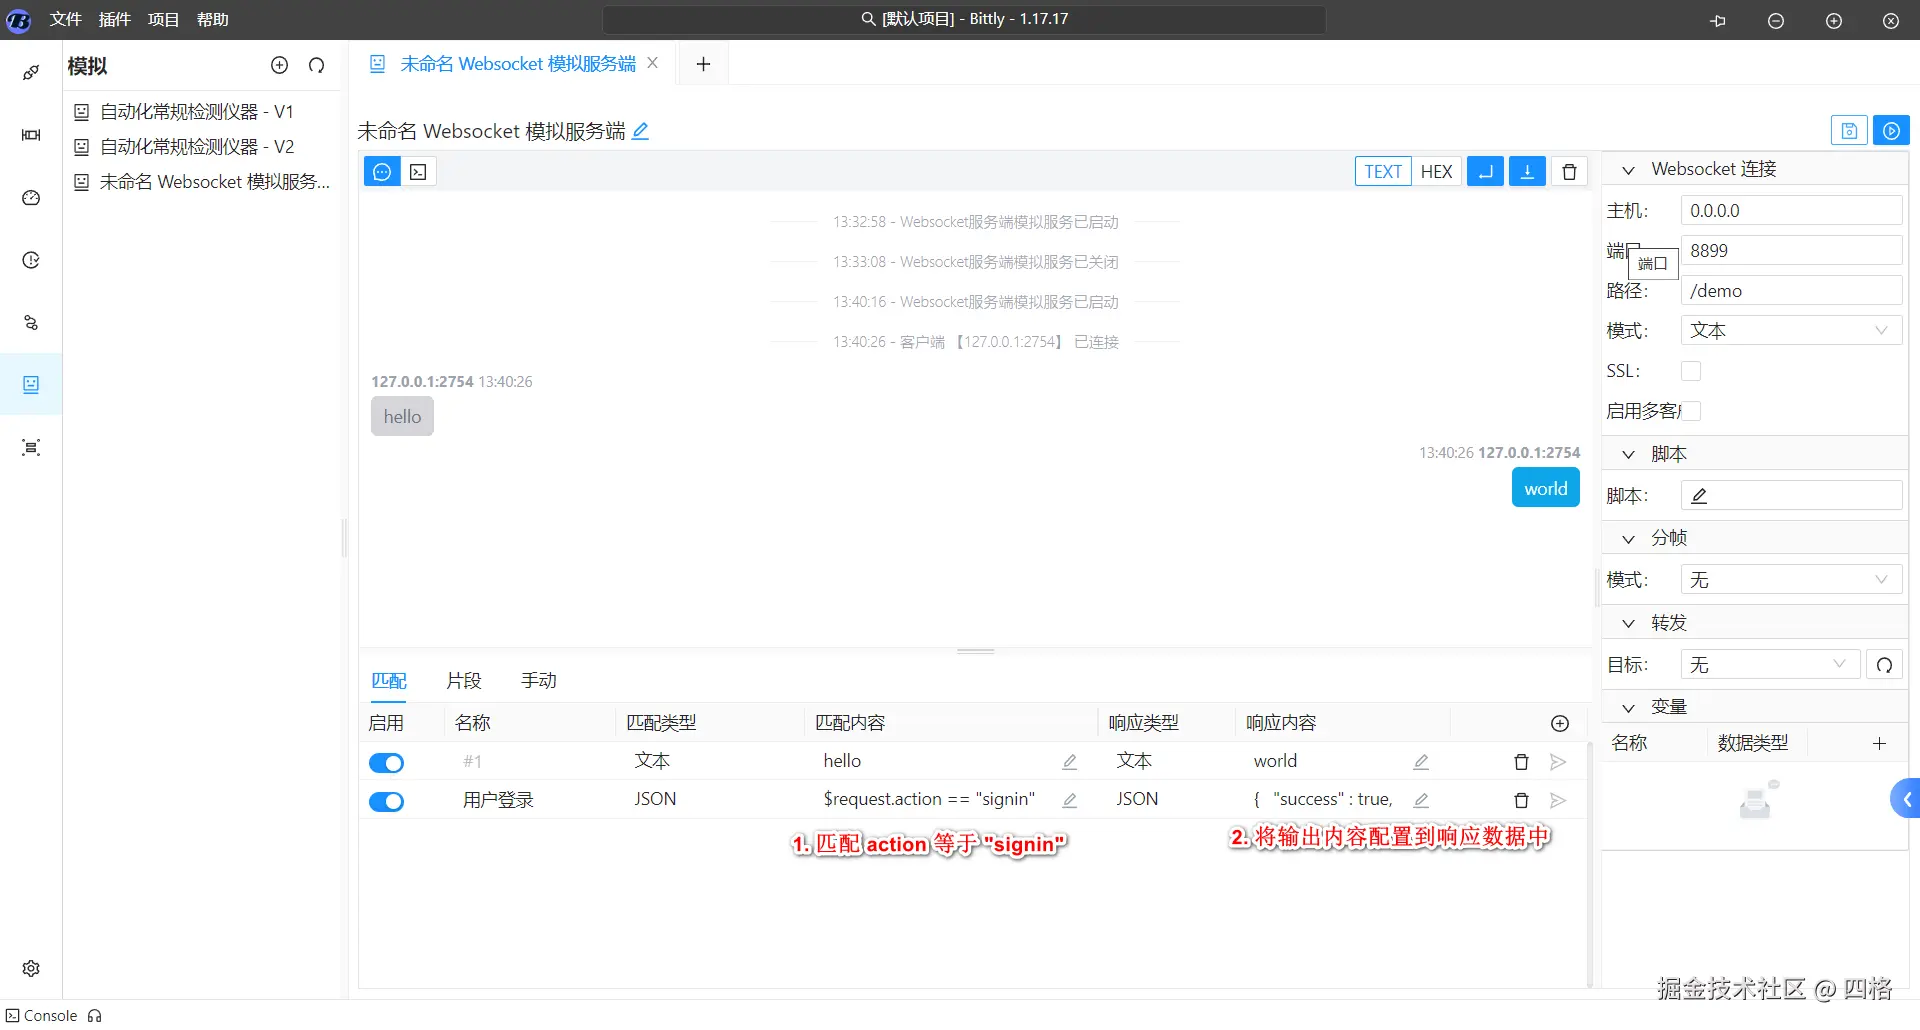Click the Bittly title search bar
Viewport: 1920px width, 1030px height.
coord(964,19)
